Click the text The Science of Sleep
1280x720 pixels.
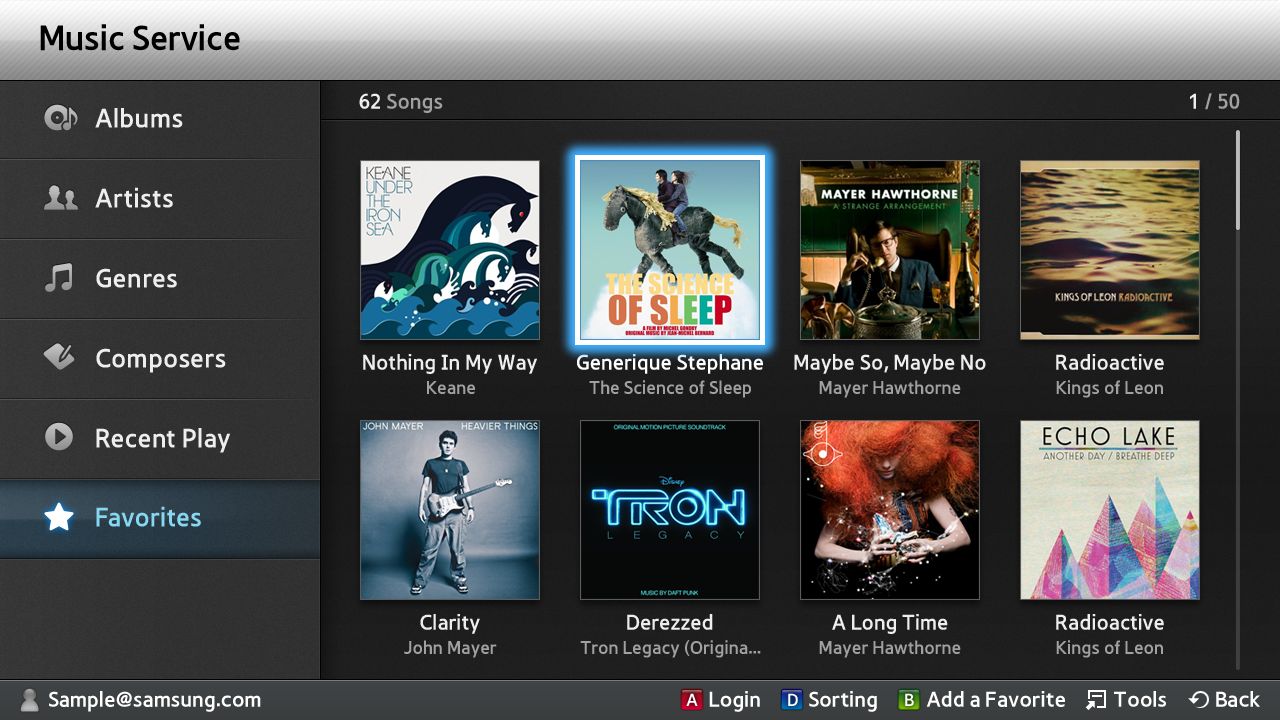(x=670, y=388)
